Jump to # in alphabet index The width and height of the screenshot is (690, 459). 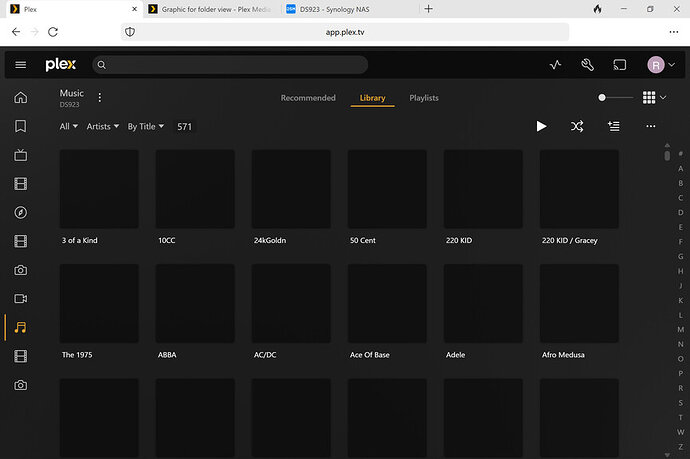(680, 154)
